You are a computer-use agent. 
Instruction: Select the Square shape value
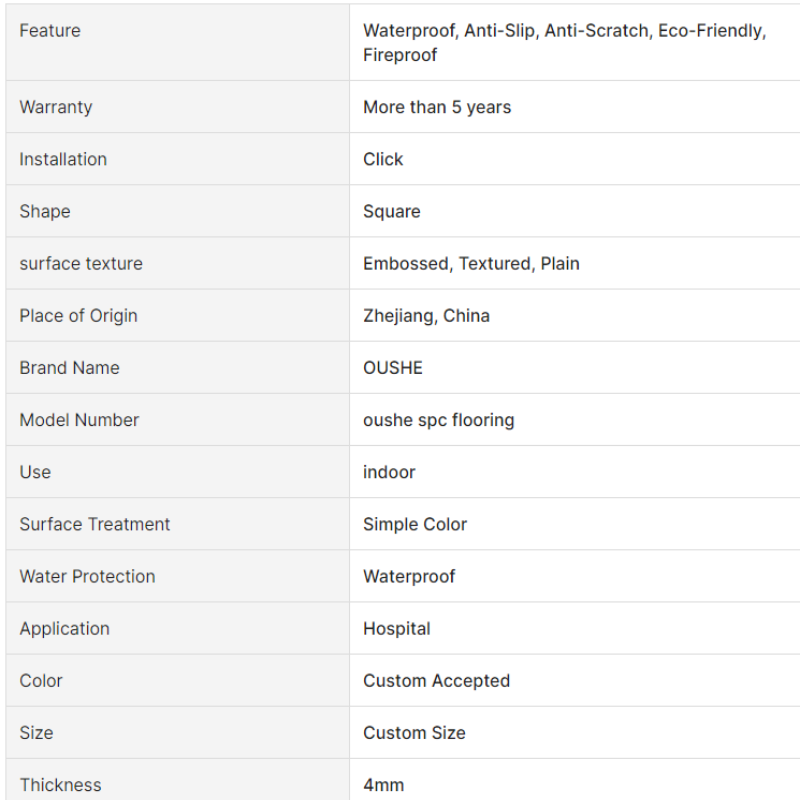point(391,211)
